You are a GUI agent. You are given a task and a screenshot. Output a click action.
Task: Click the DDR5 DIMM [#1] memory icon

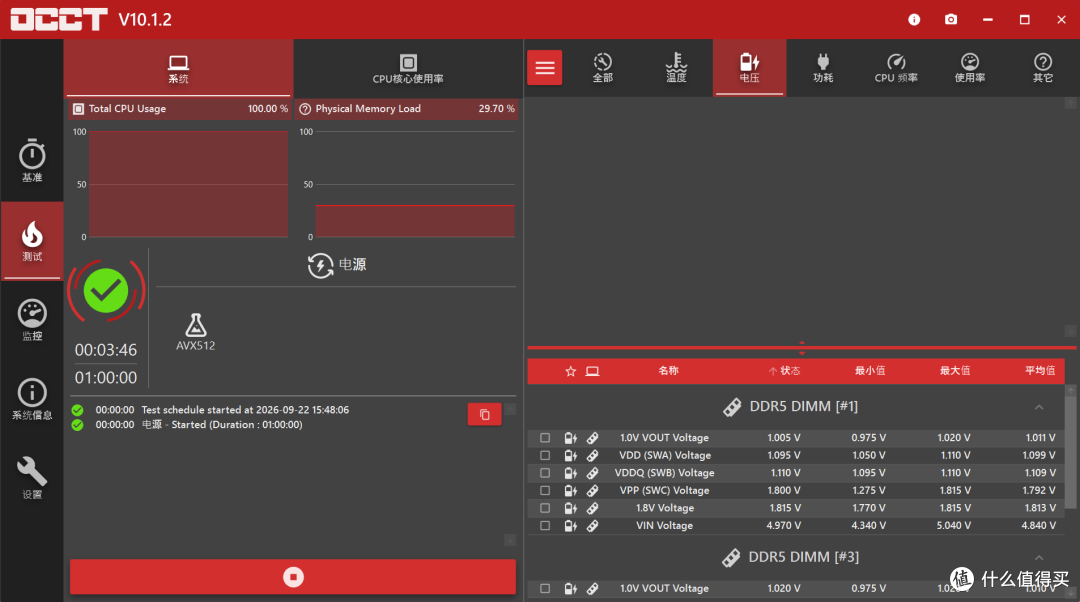click(732, 407)
